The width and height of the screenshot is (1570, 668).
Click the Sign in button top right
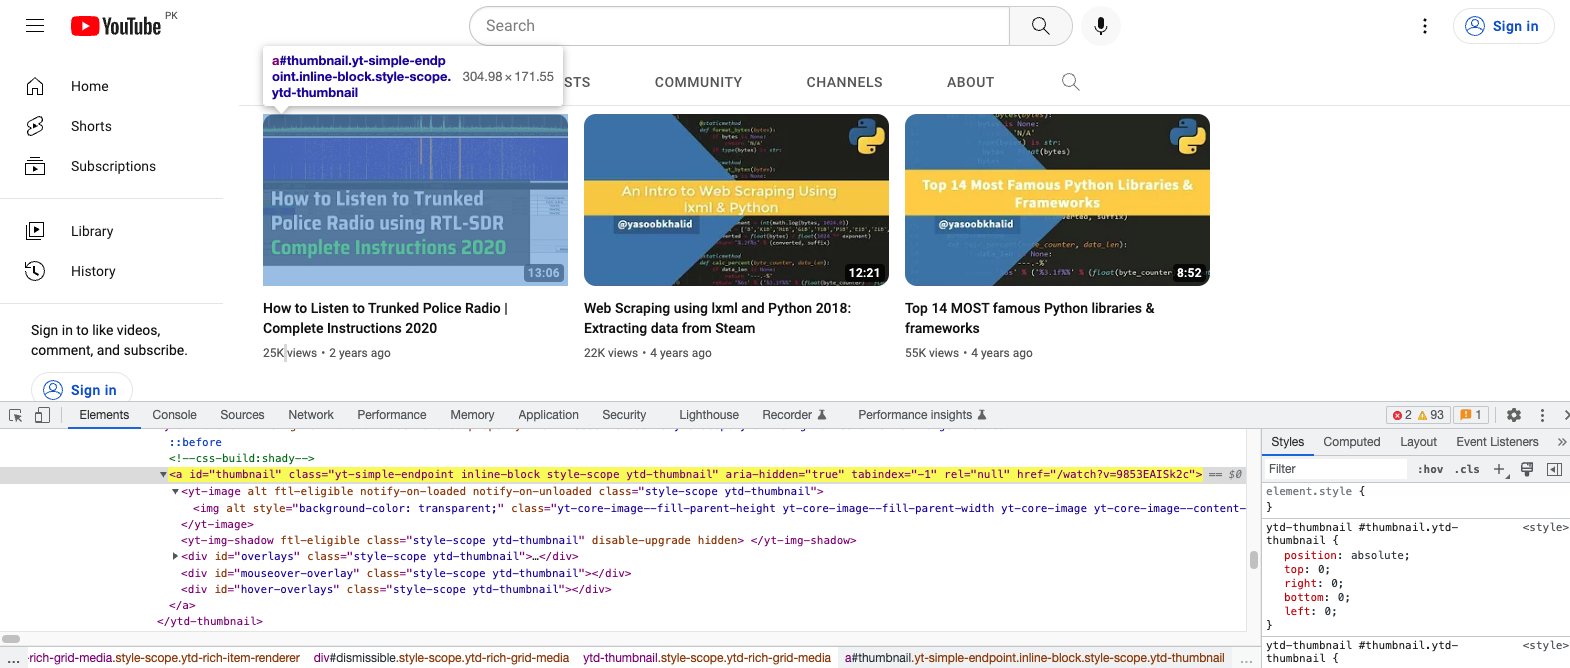pos(1503,26)
